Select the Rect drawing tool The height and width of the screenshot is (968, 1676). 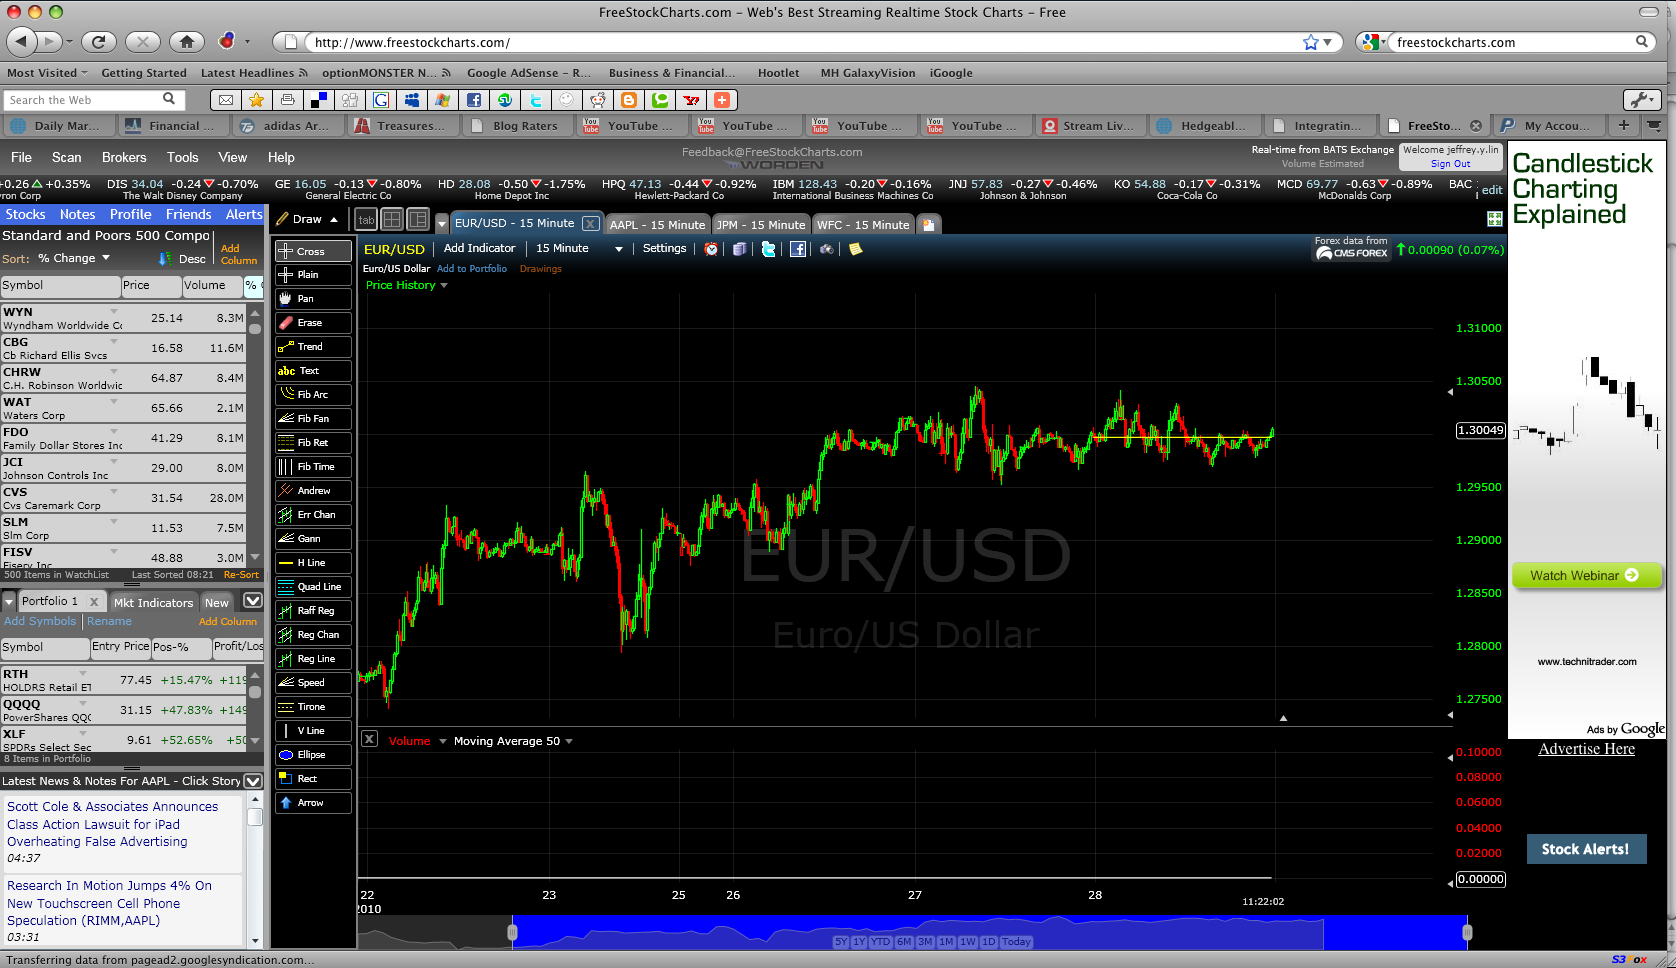point(313,779)
